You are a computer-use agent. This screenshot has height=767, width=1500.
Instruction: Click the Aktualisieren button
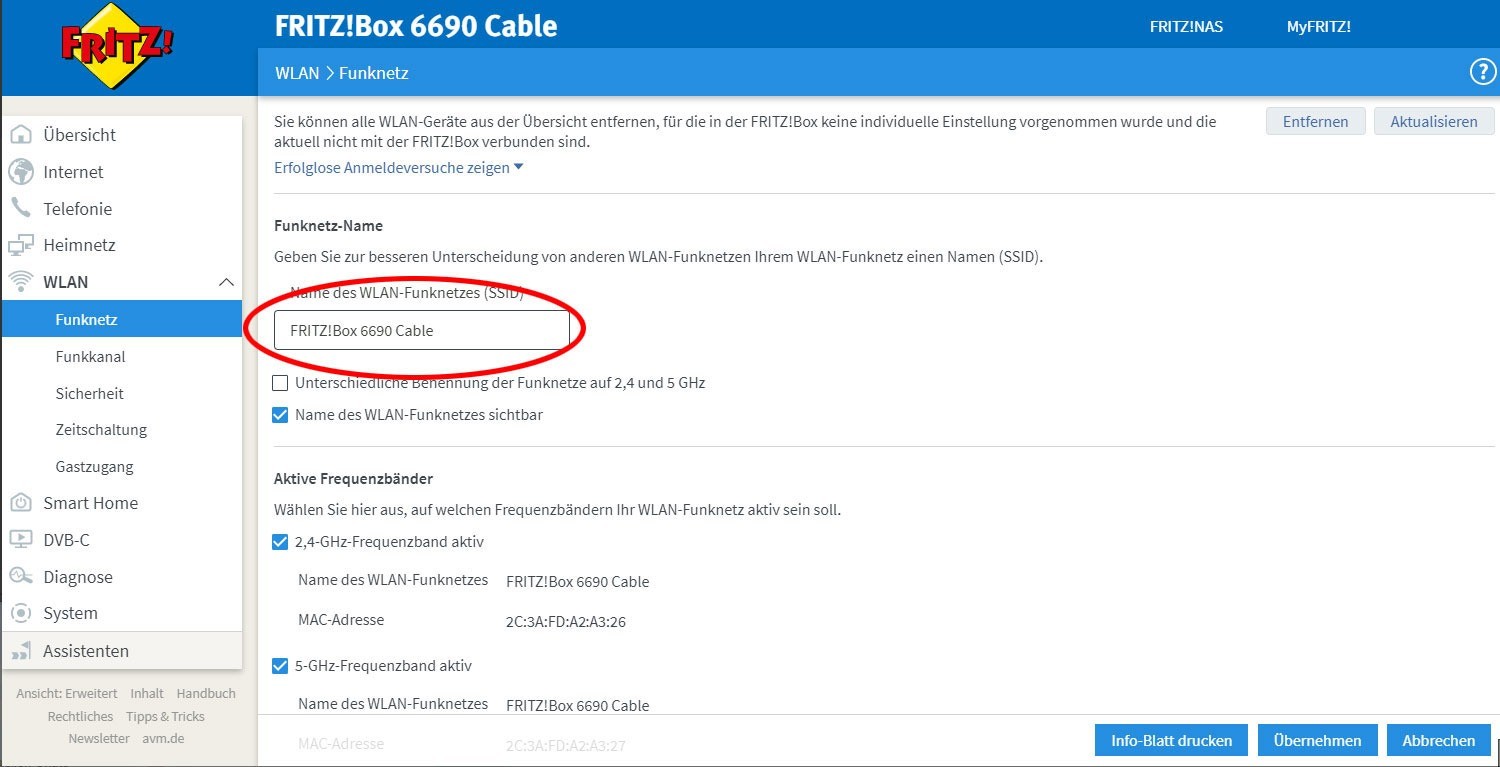pos(1434,121)
